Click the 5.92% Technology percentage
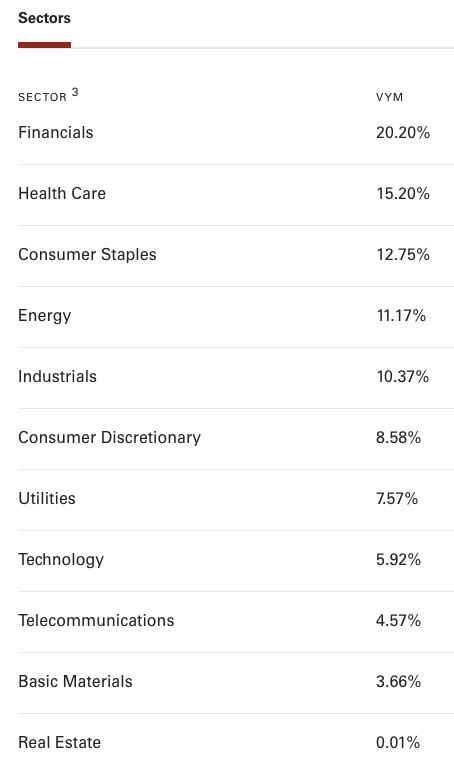 (398, 560)
